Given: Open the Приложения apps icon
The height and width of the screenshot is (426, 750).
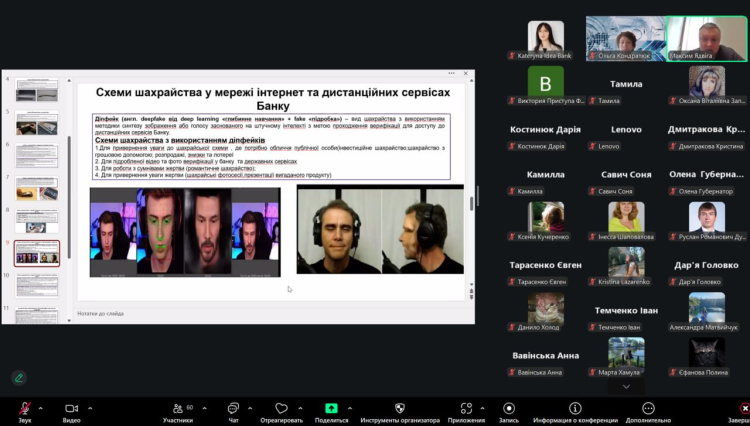Looking at the screenshot, I should [465, 409].
